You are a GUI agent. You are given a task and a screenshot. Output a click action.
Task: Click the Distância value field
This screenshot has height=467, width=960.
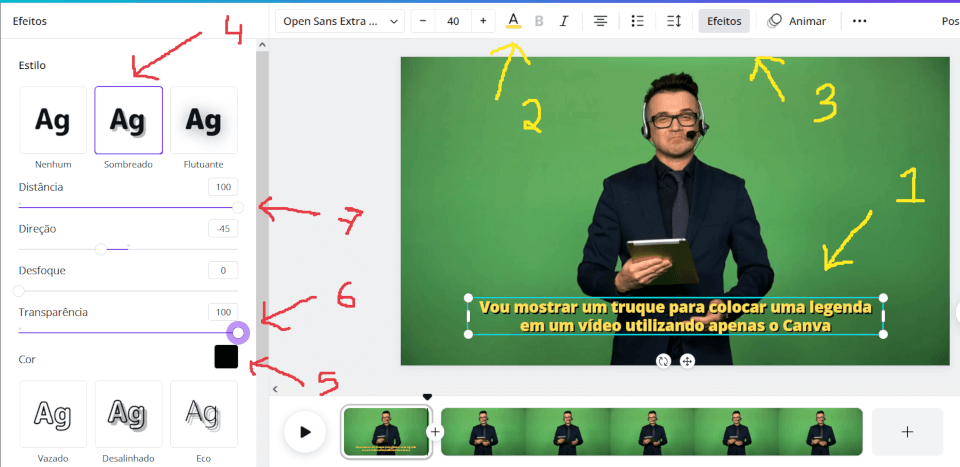point(223,187)
